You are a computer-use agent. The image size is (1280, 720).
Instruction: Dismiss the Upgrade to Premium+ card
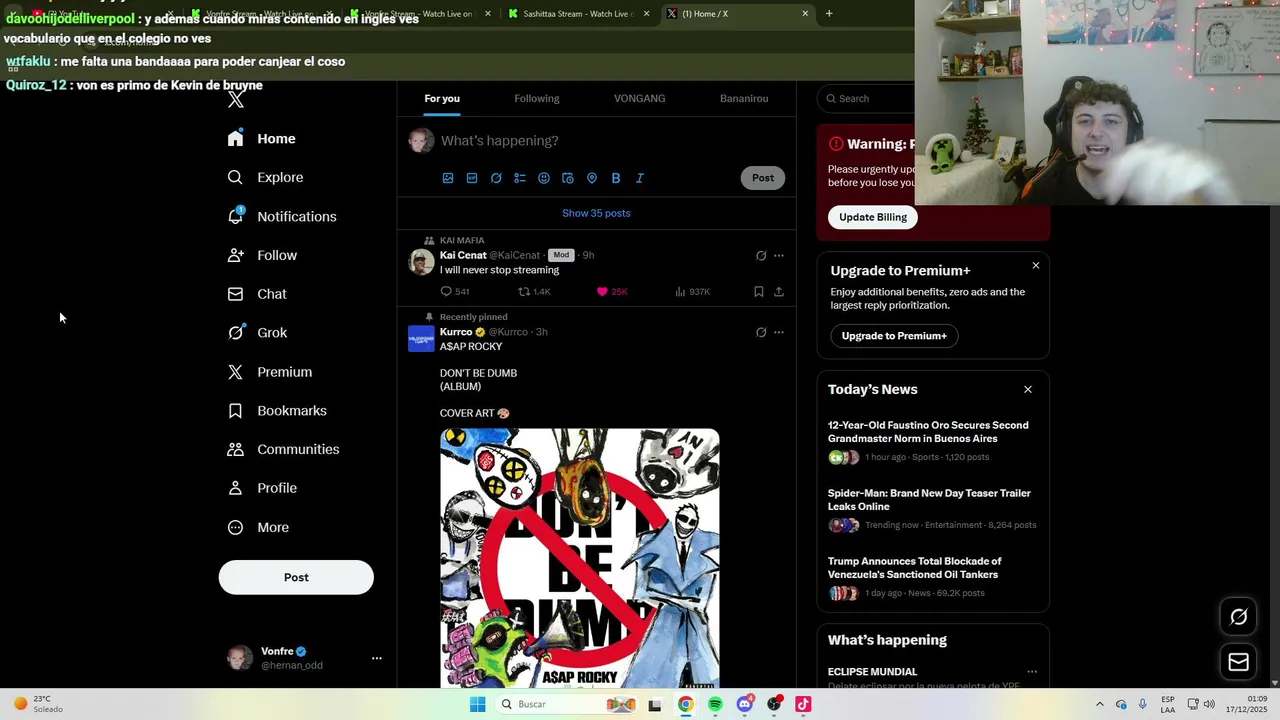[1036, 266]
